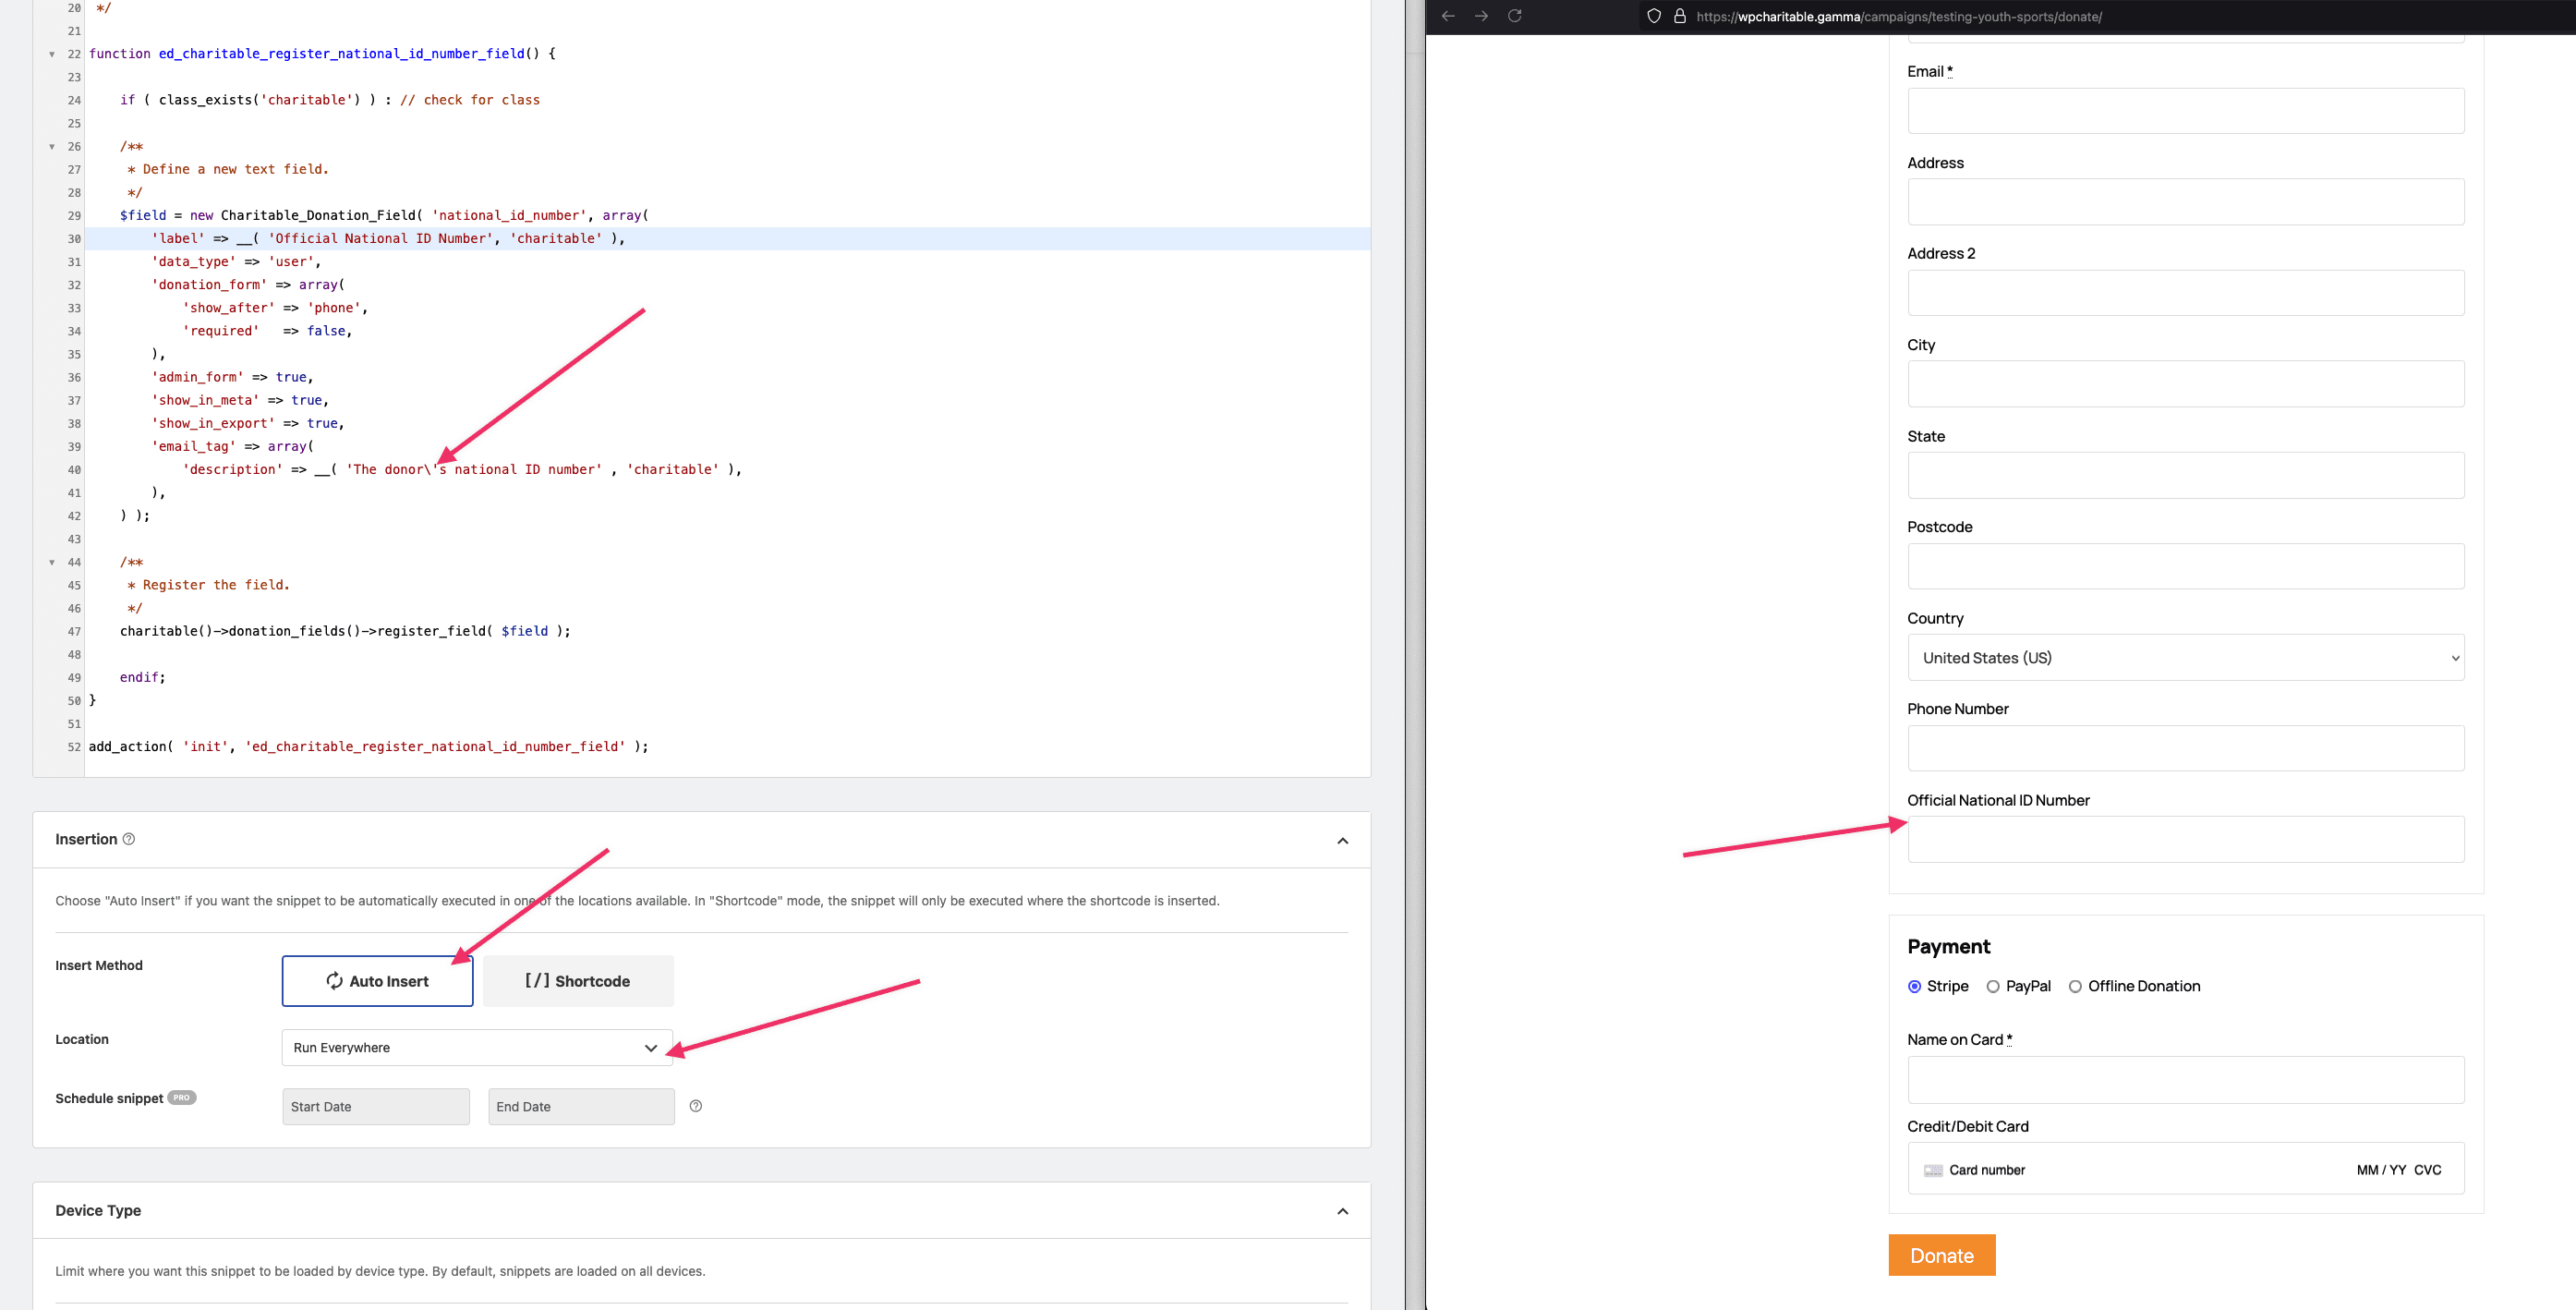
Task: Open the Location dropdown set to Run Everywhere
Action: coord(478,1047)
